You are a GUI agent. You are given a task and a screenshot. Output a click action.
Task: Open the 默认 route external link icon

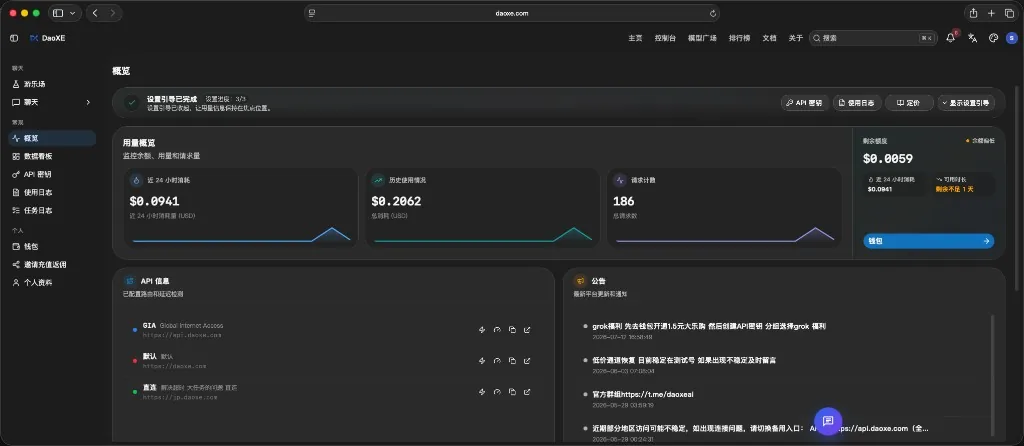pyautogui.click(x=527, y=360)
